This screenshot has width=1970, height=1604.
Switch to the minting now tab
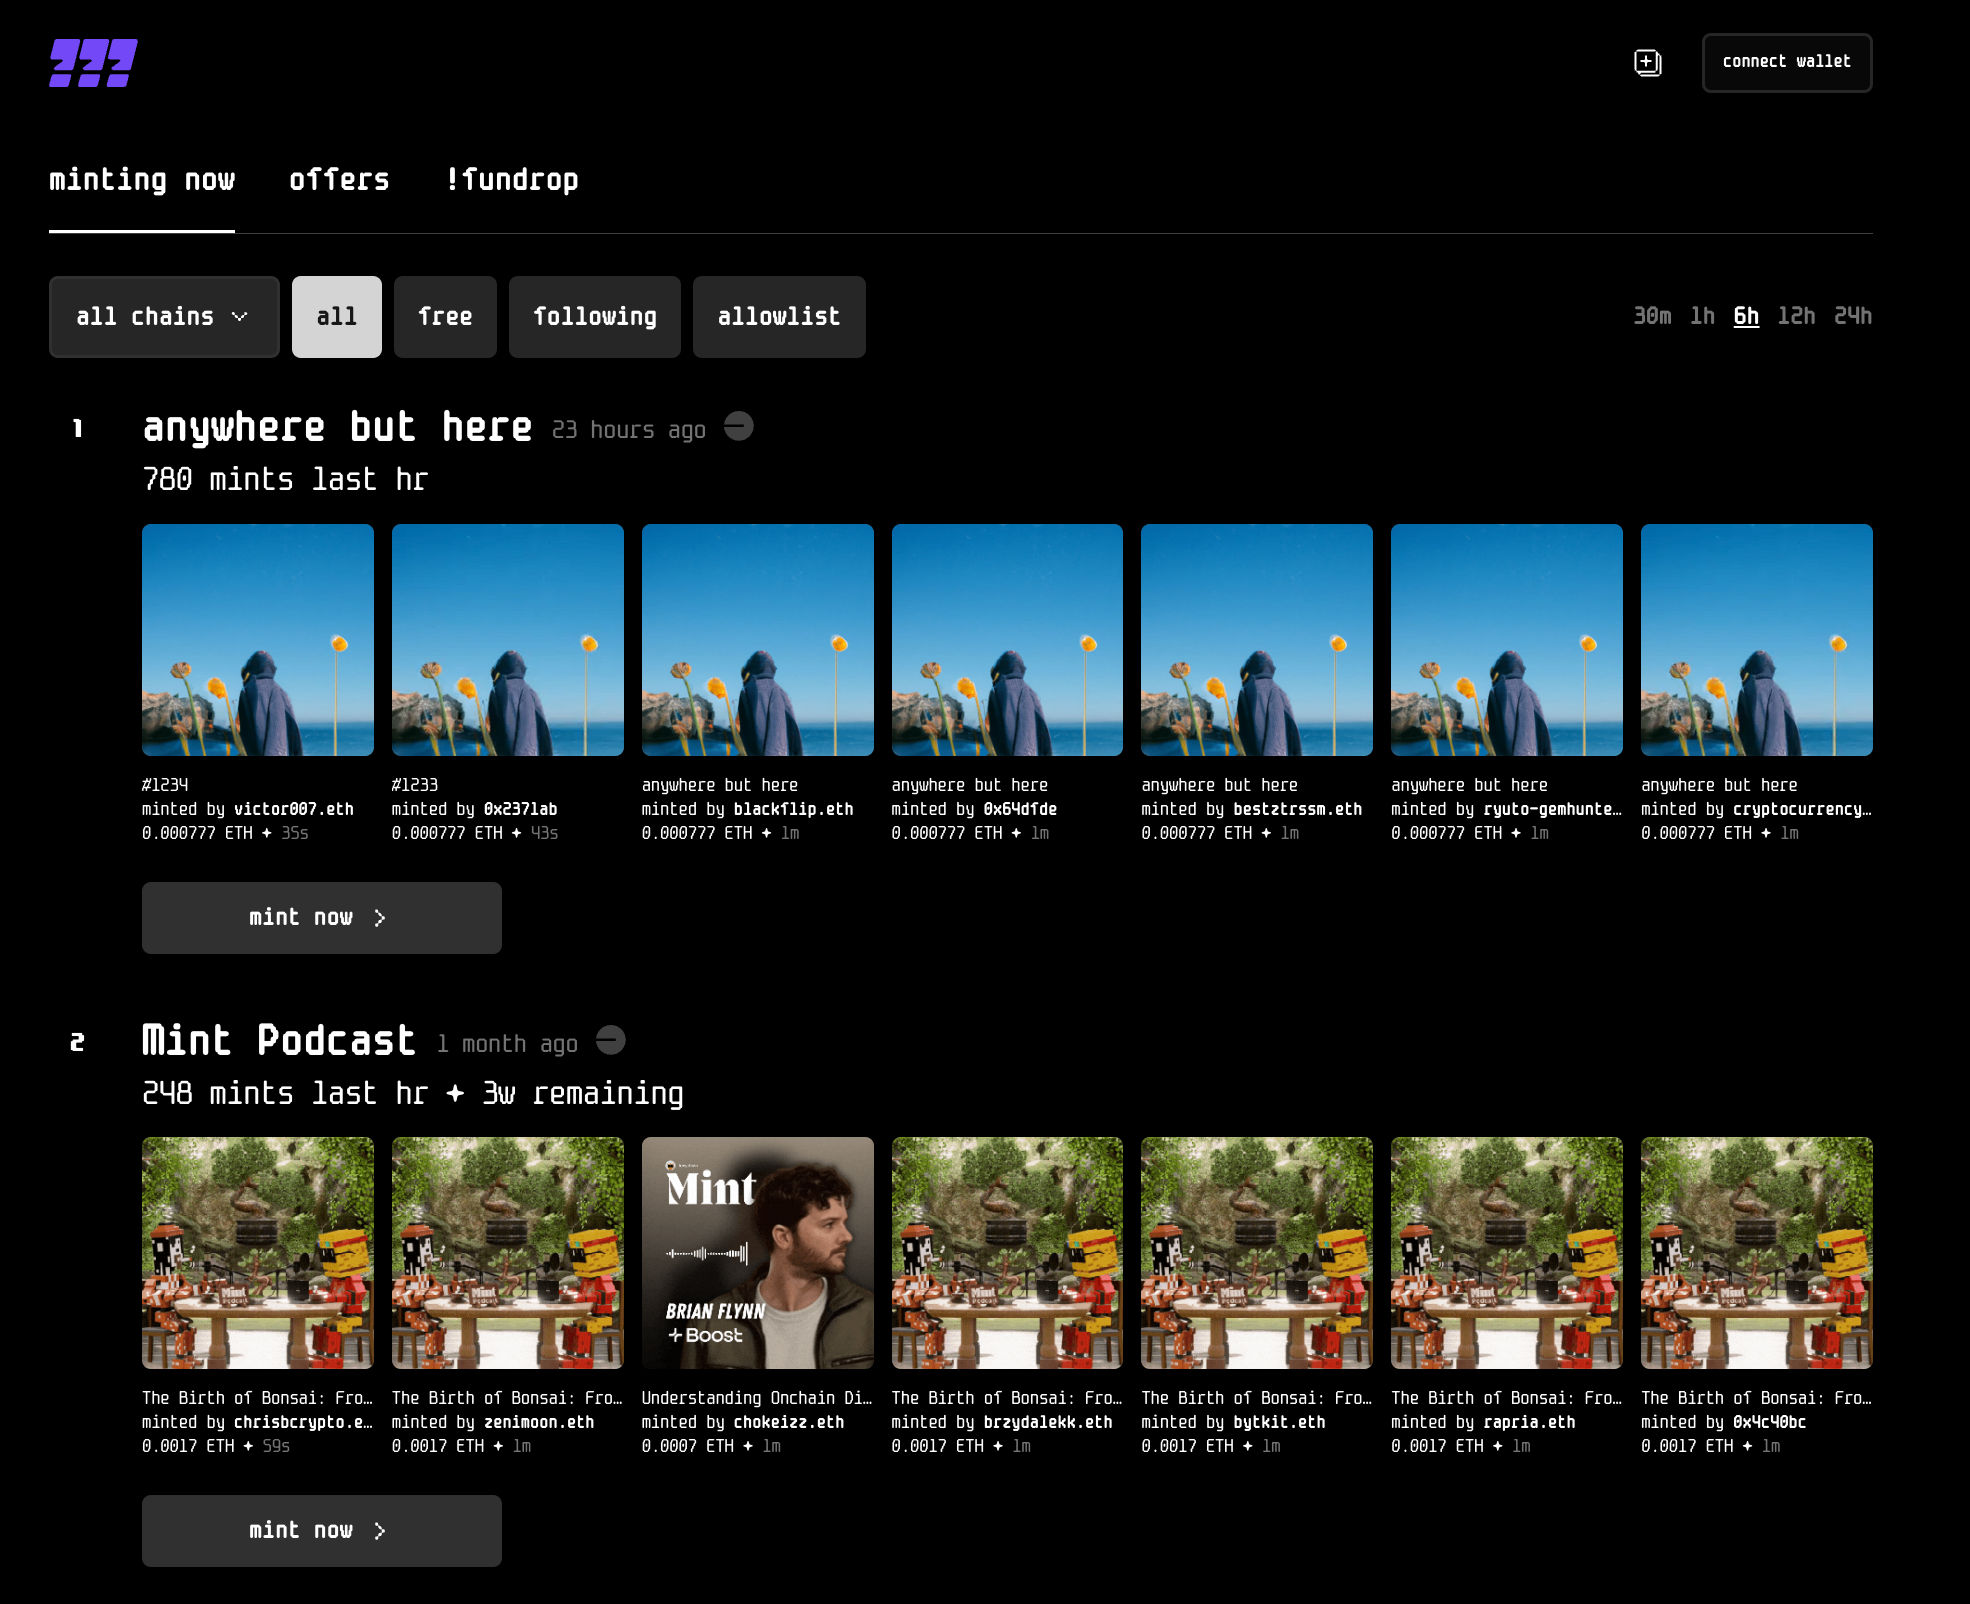pos(142,180)
